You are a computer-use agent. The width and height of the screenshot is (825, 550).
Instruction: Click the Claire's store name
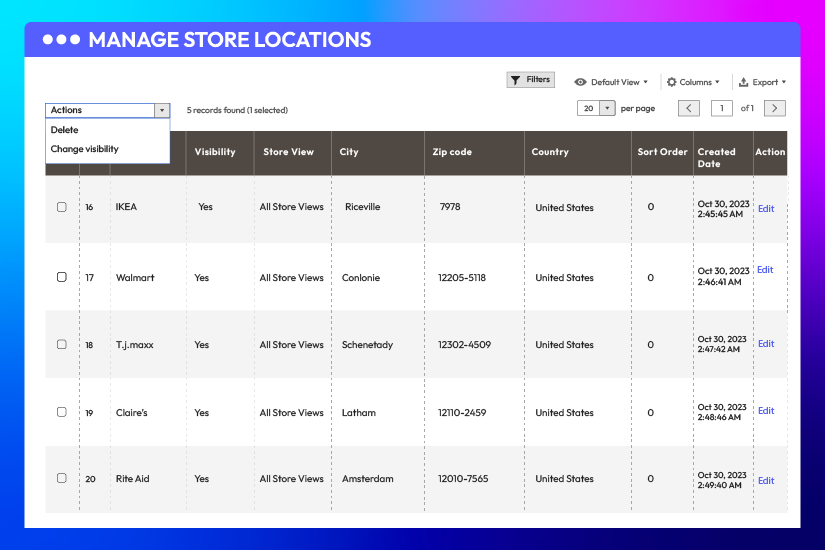tap(132, 413)
